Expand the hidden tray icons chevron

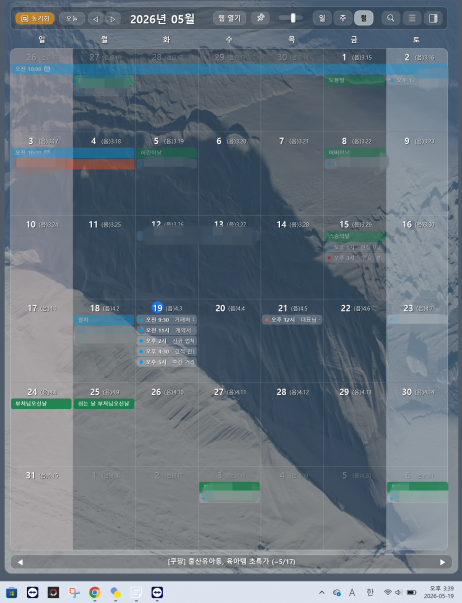pyautogui.click(x=322, y=593)
